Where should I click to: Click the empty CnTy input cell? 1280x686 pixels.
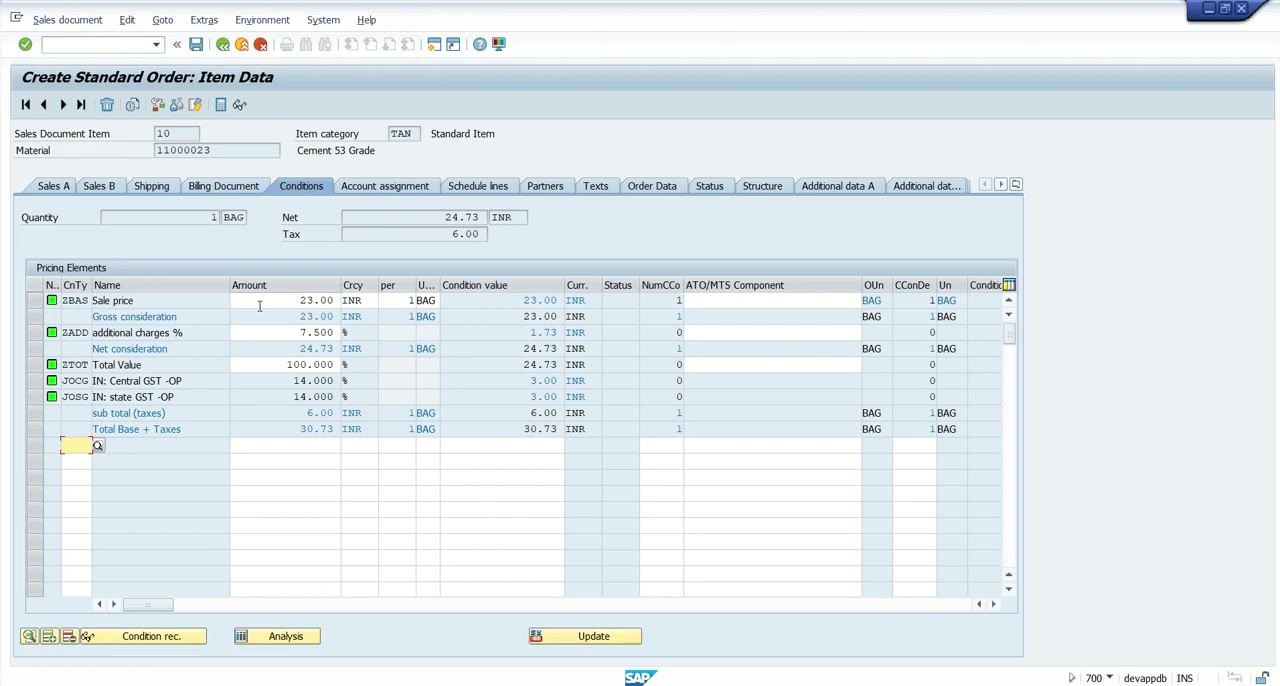coord(76,446)
